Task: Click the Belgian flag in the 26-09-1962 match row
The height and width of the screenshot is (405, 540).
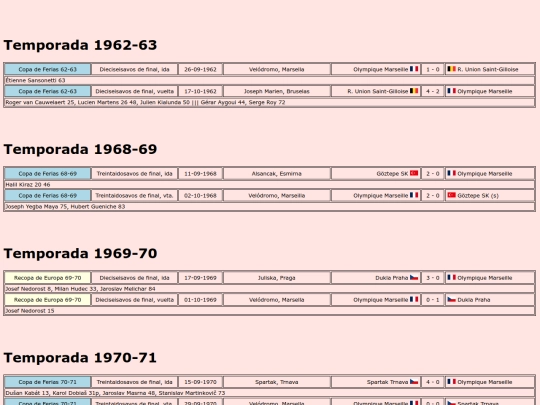Action: pos(451,69)
